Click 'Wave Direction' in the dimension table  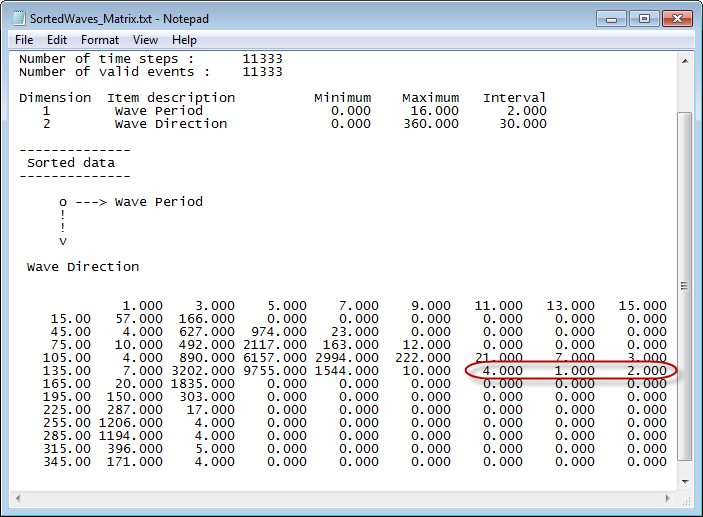click(171, 124)
